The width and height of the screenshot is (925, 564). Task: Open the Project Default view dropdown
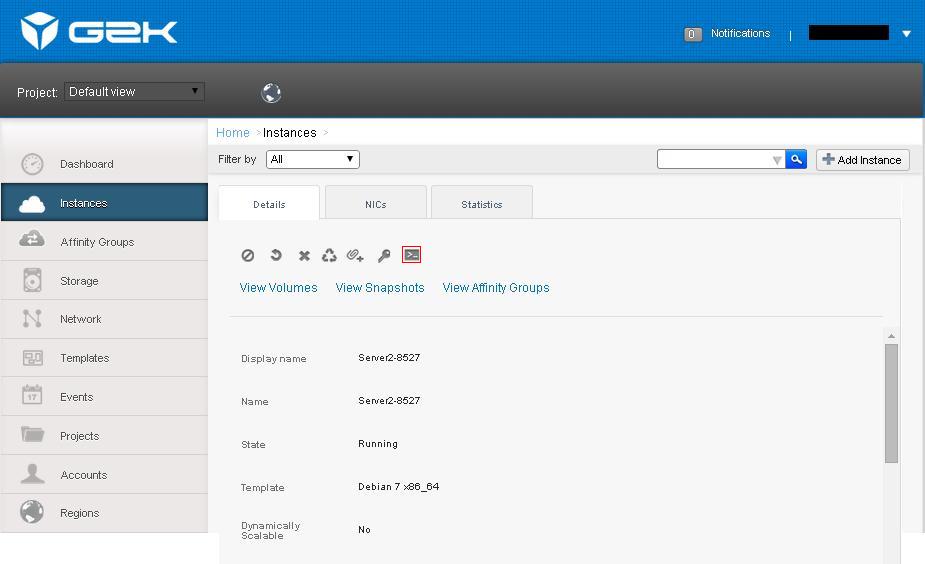pos(135,91)
